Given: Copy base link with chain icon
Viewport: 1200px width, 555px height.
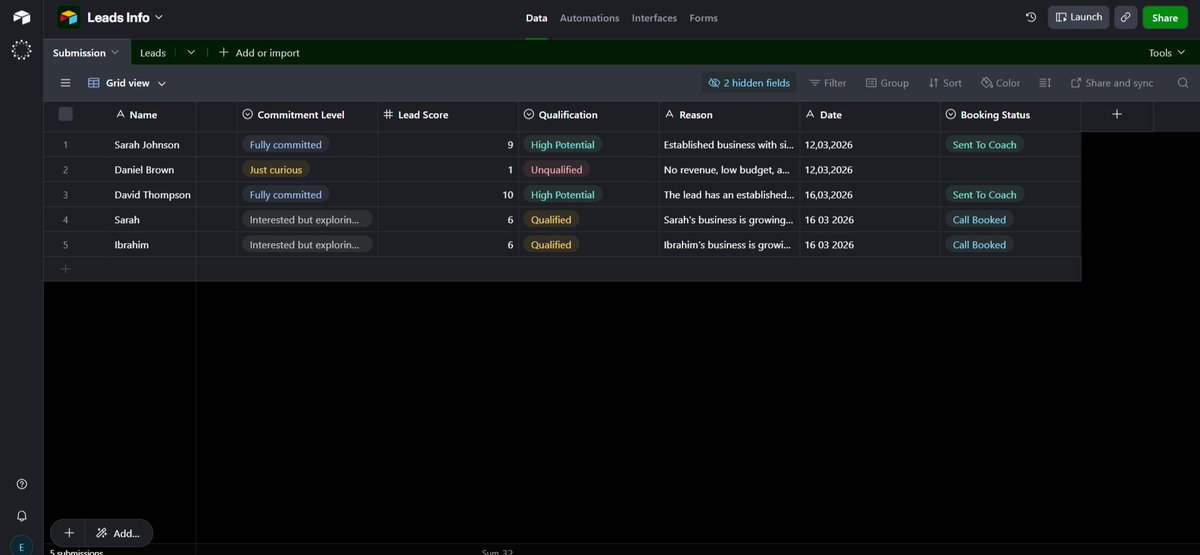Looking at the screenshot, I should click(1125, 17).
